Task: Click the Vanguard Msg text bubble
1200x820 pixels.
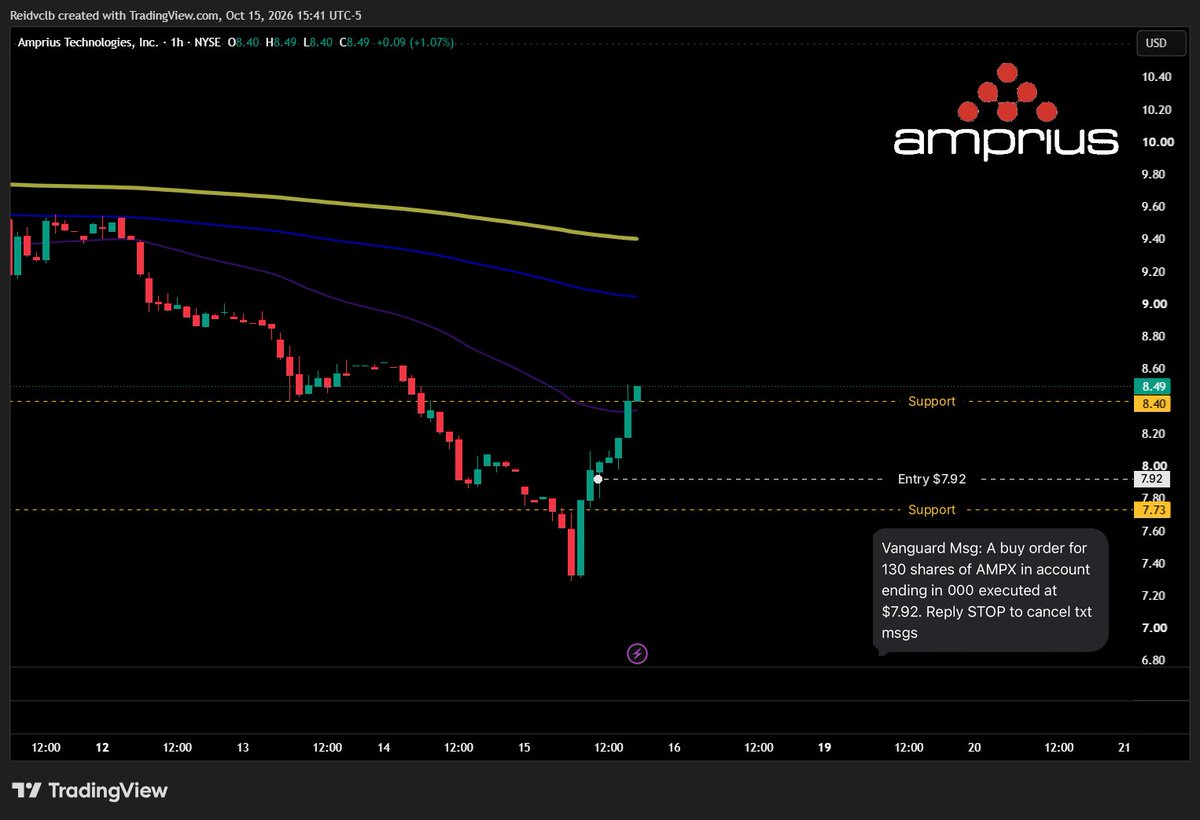Action: tap(991, 591)
